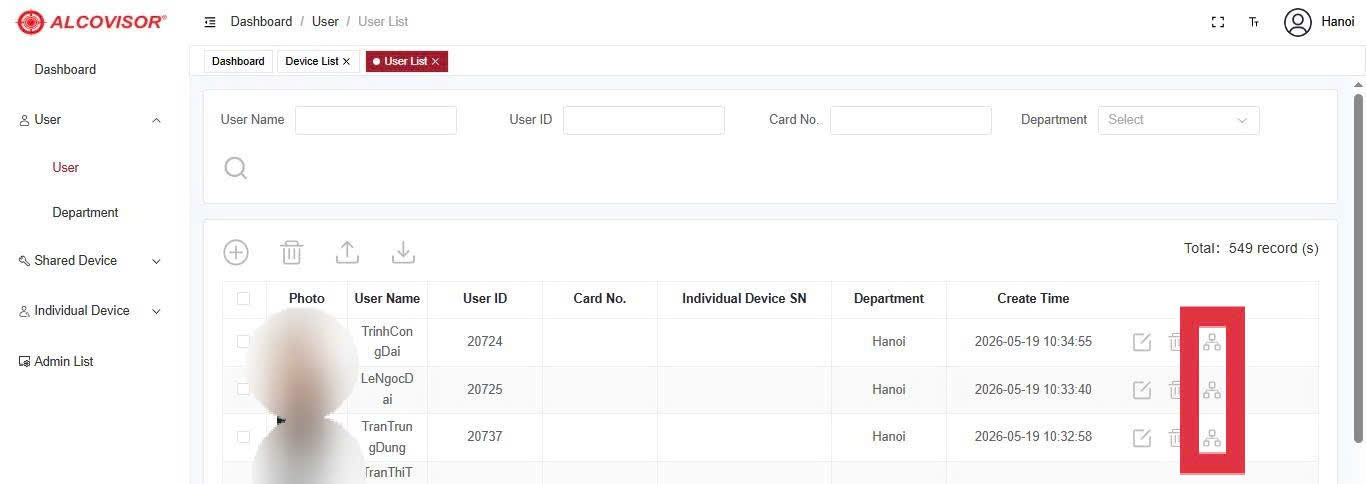Open hierarchy icon for user 20737

pos(1212,437)
